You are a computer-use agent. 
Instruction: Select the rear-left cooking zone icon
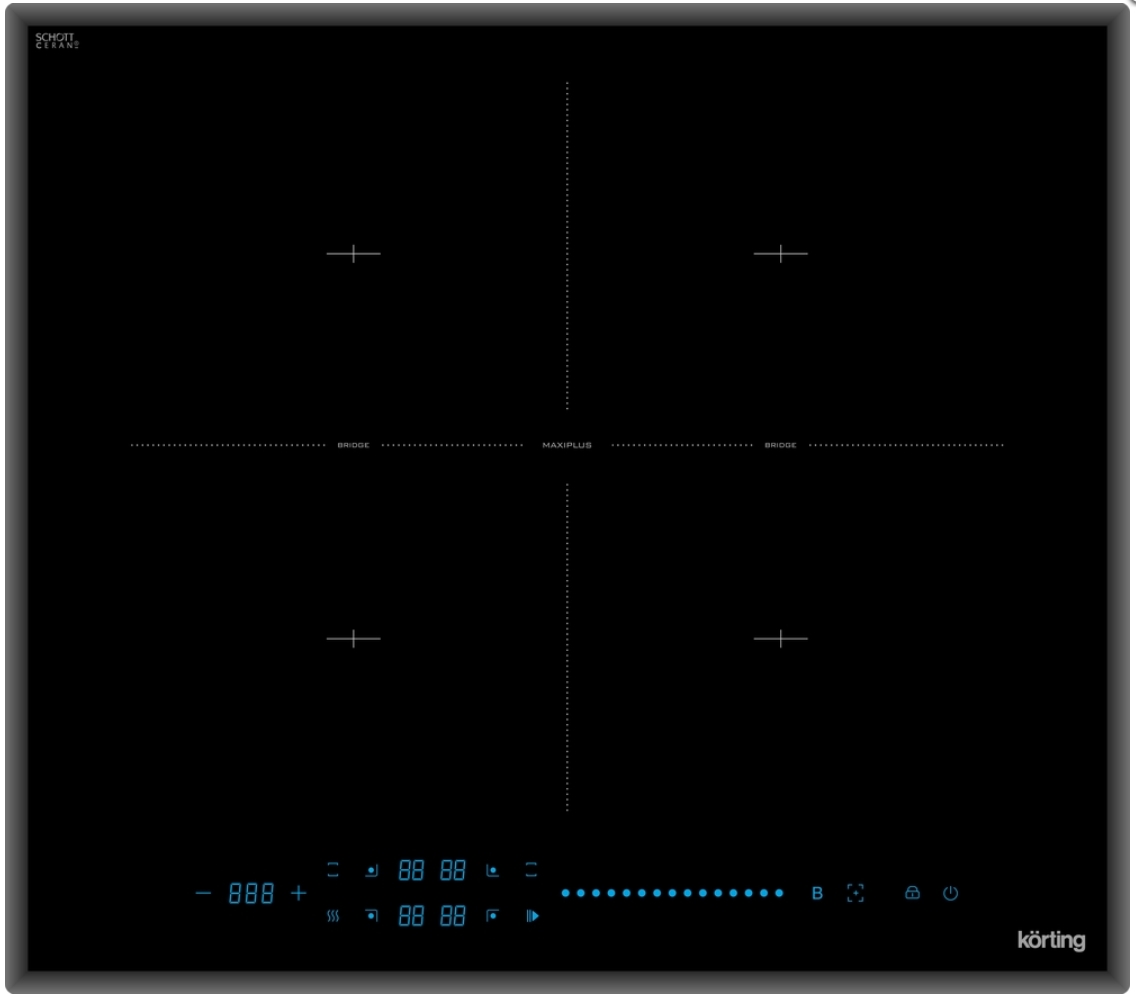click(x=371, y=870)
